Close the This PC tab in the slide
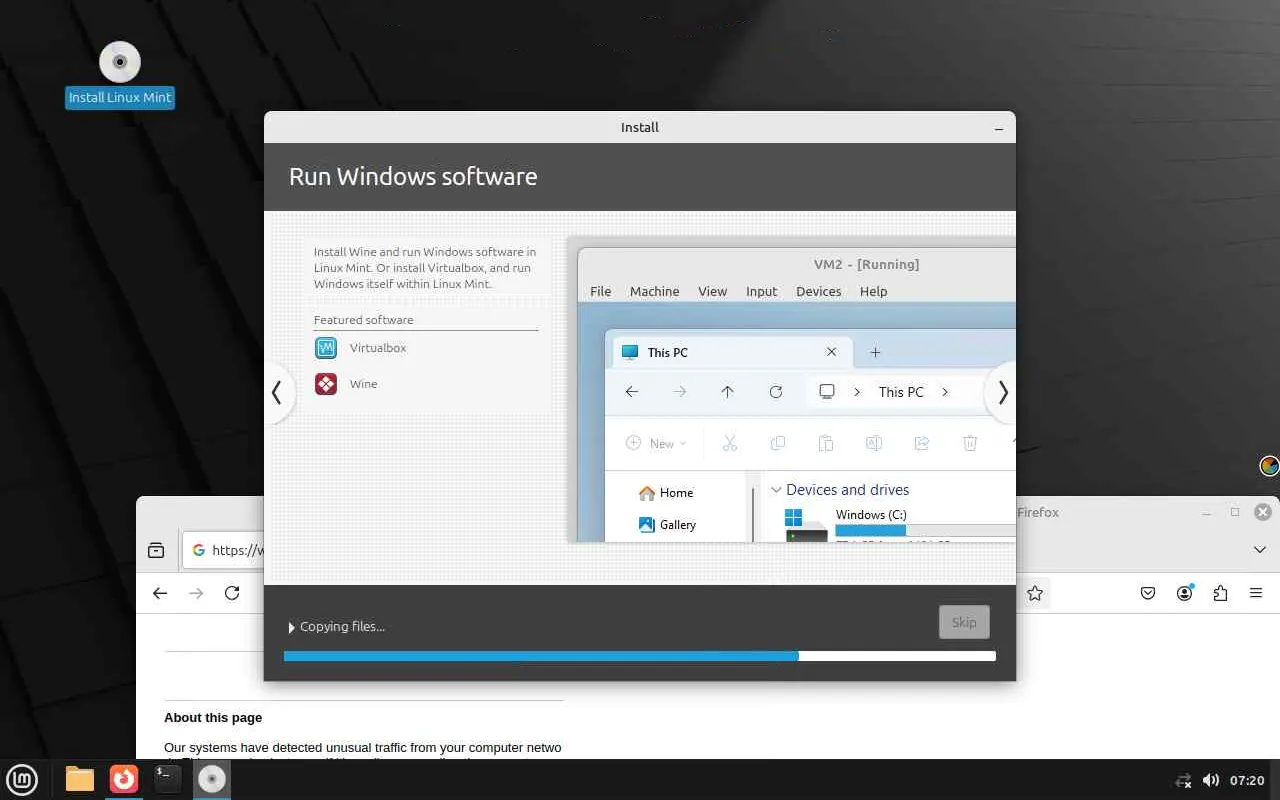The width and height of the screenshot is (1280, 800). pos(831,352)
